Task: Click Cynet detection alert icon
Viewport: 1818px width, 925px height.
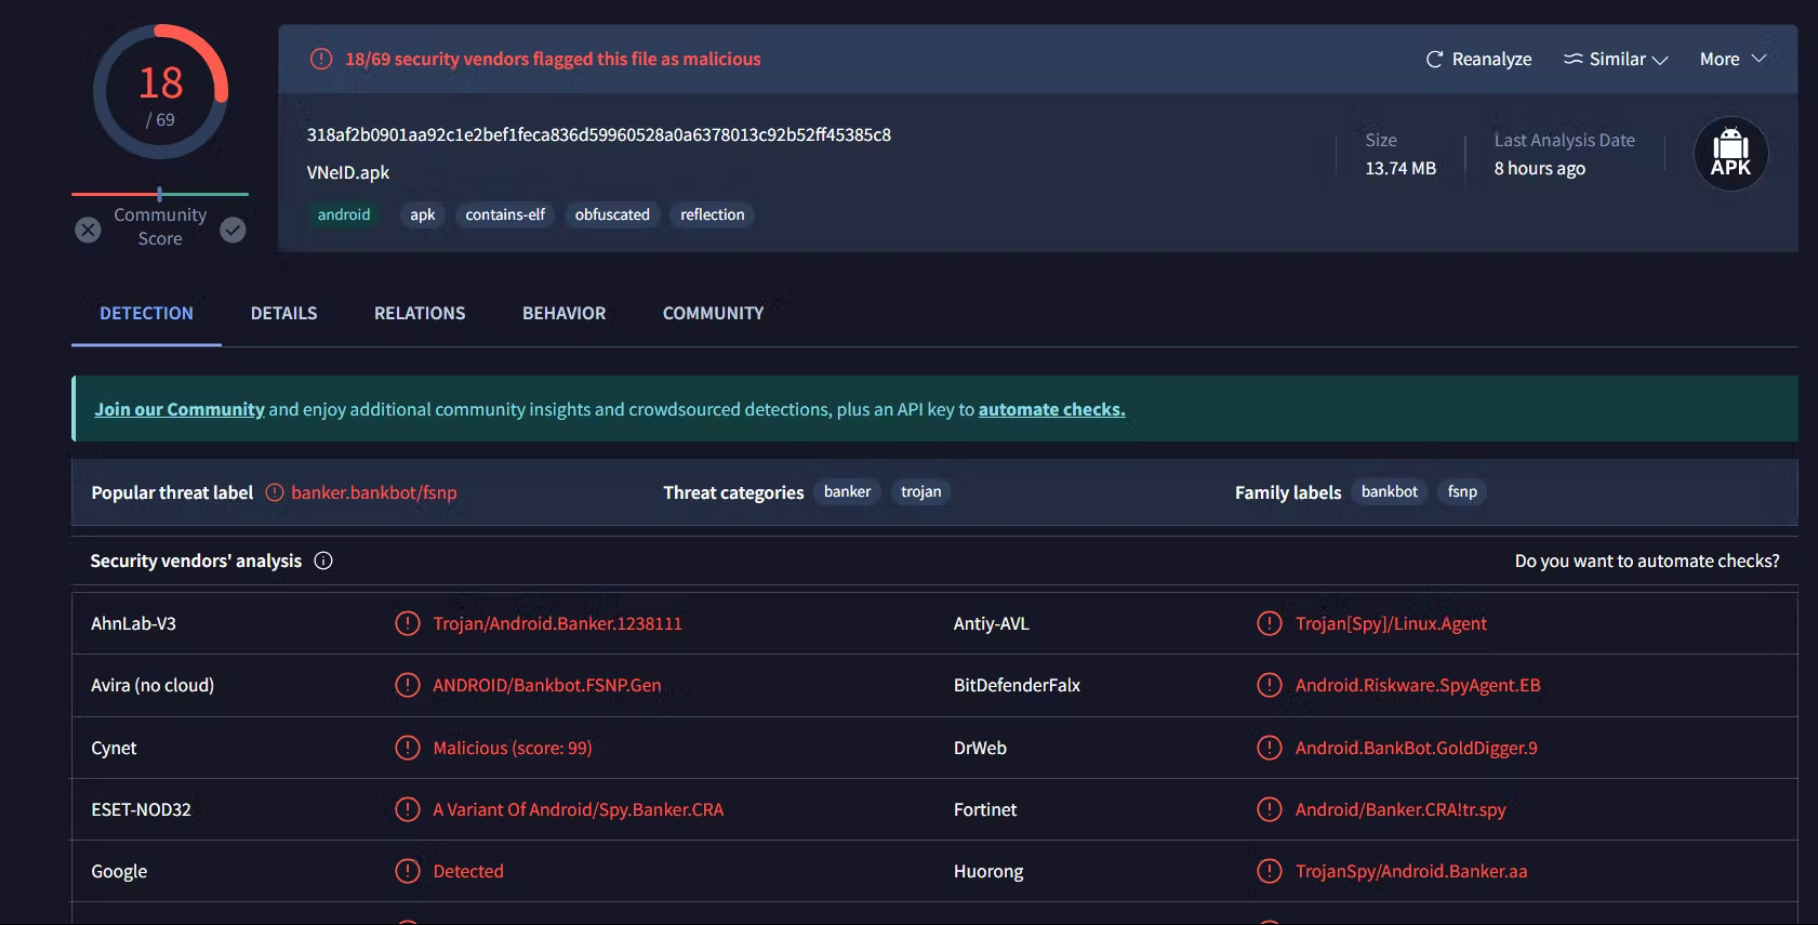Action: tap(407, 747)
